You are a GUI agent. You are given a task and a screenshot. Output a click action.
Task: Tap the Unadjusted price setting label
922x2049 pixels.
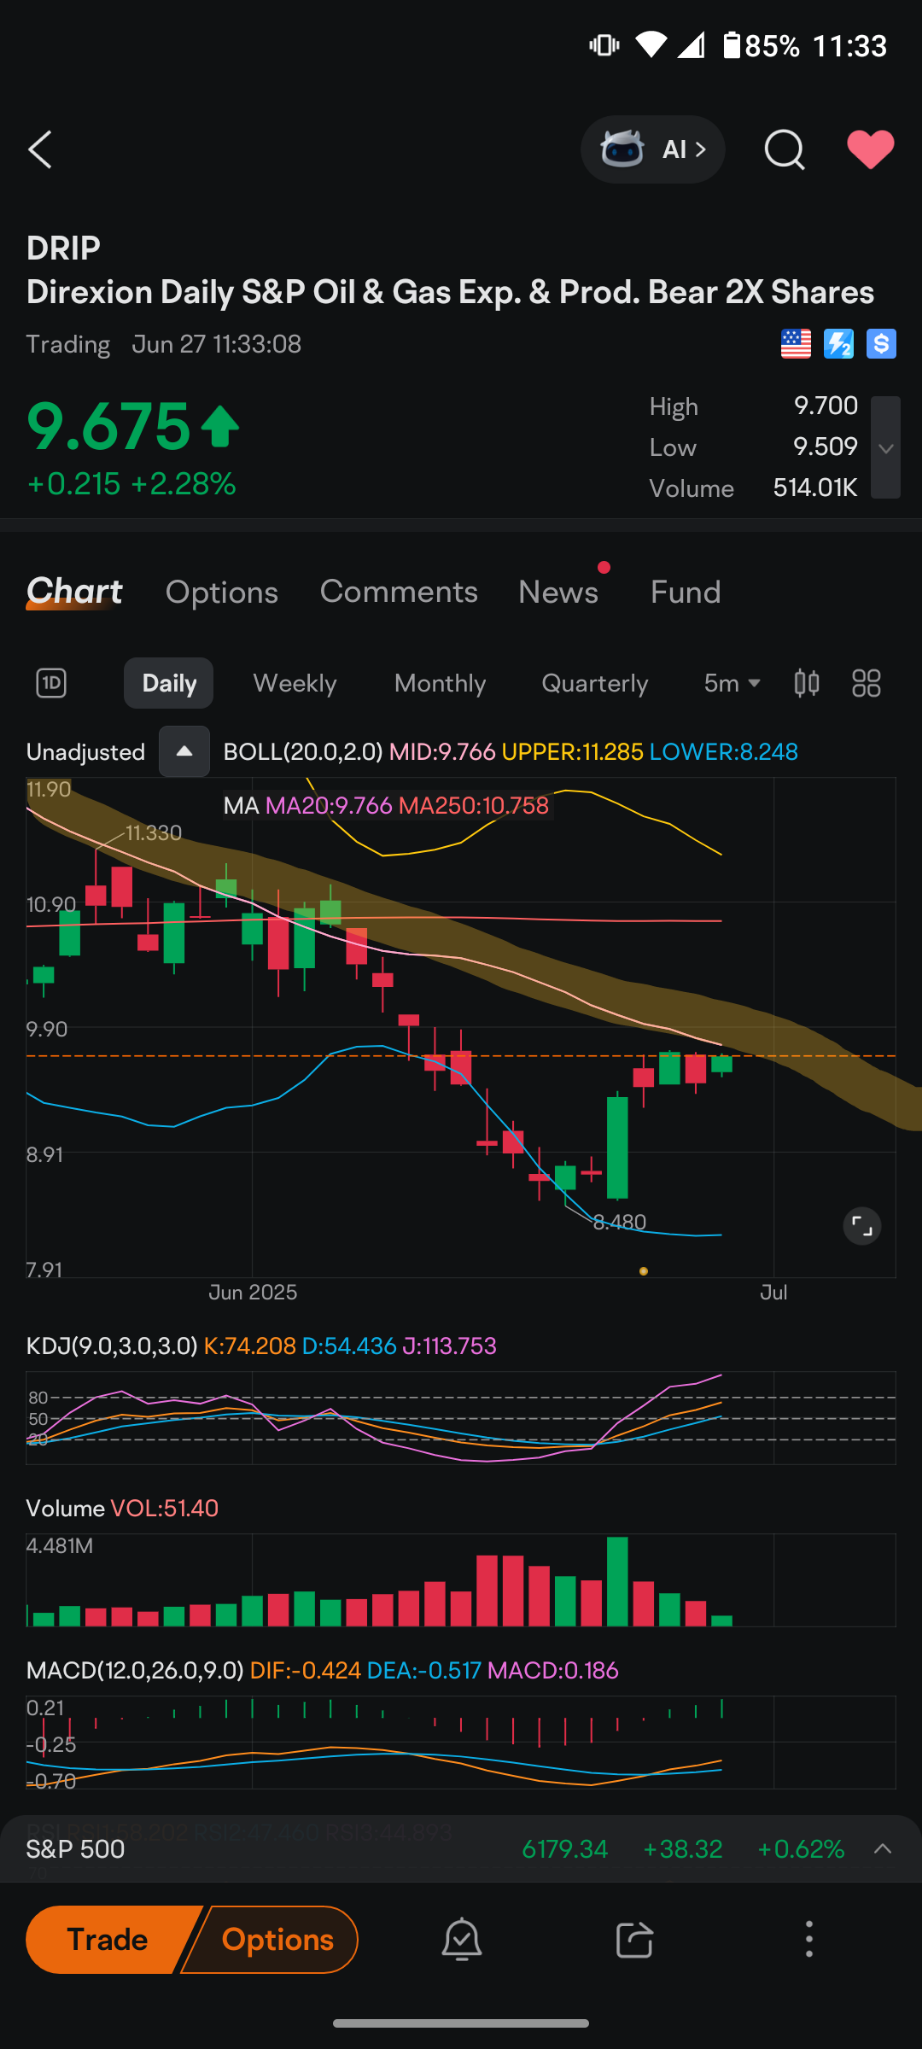[86, 752]
